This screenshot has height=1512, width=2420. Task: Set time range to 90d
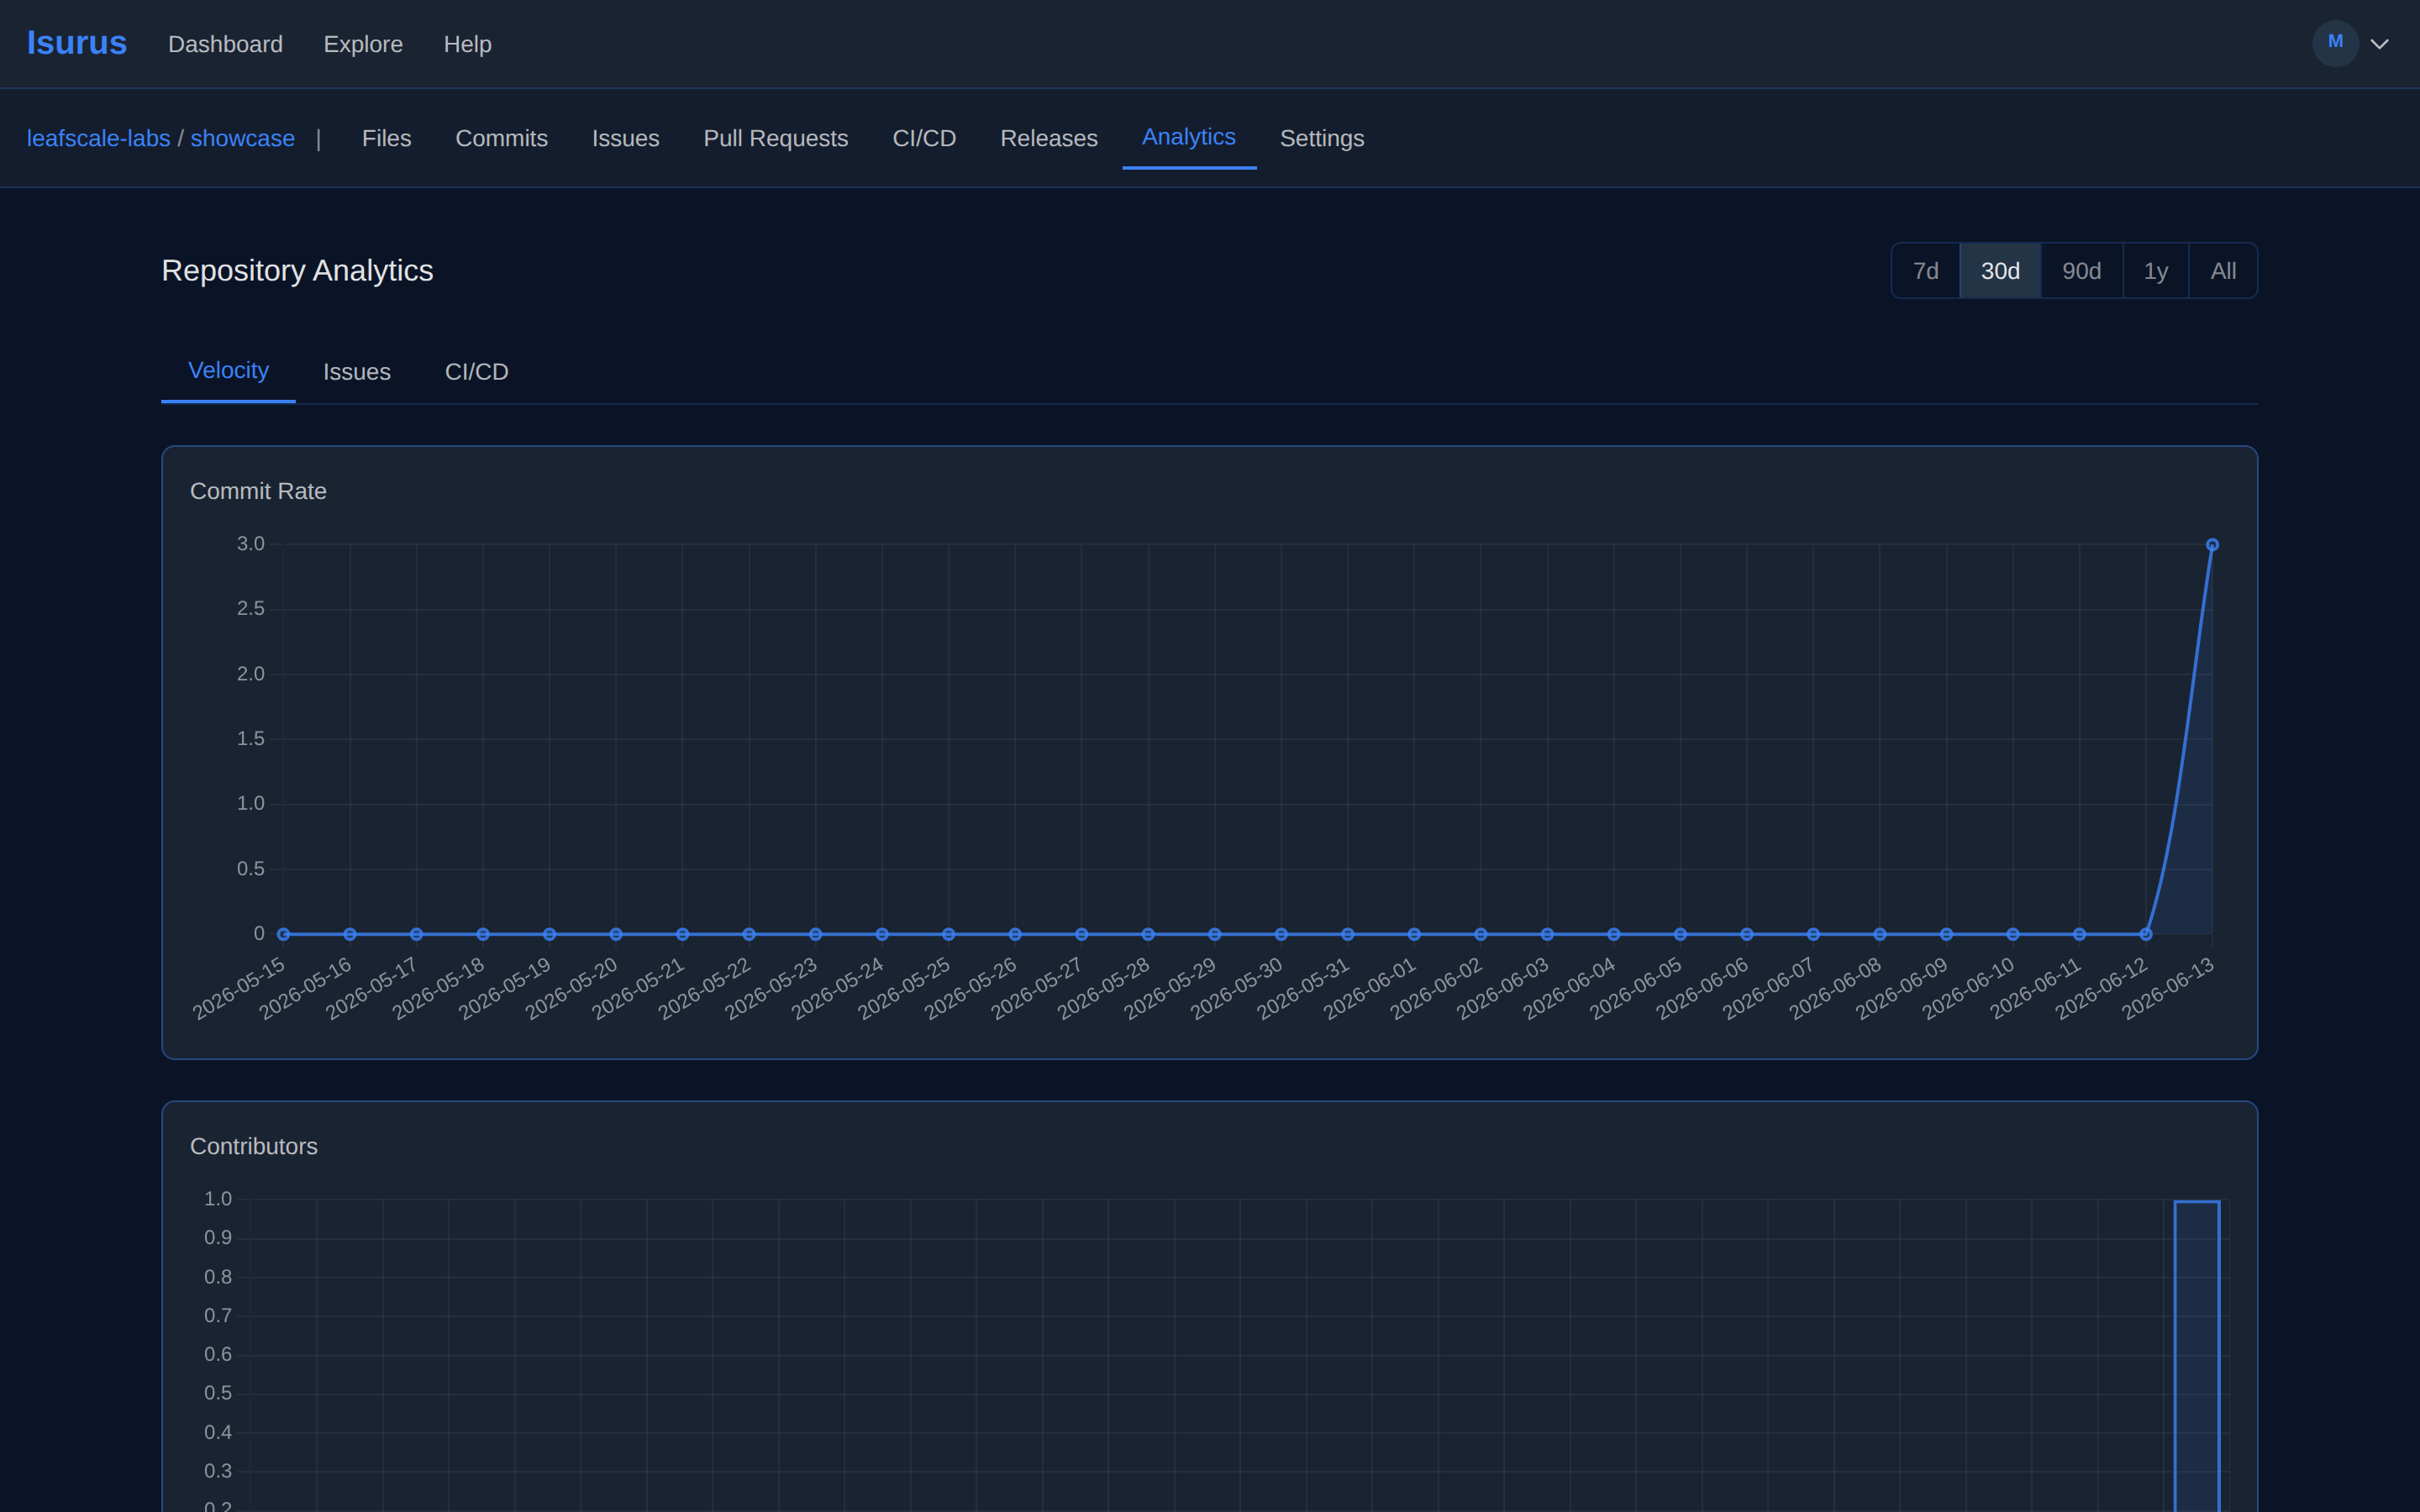pos(2081,271)
